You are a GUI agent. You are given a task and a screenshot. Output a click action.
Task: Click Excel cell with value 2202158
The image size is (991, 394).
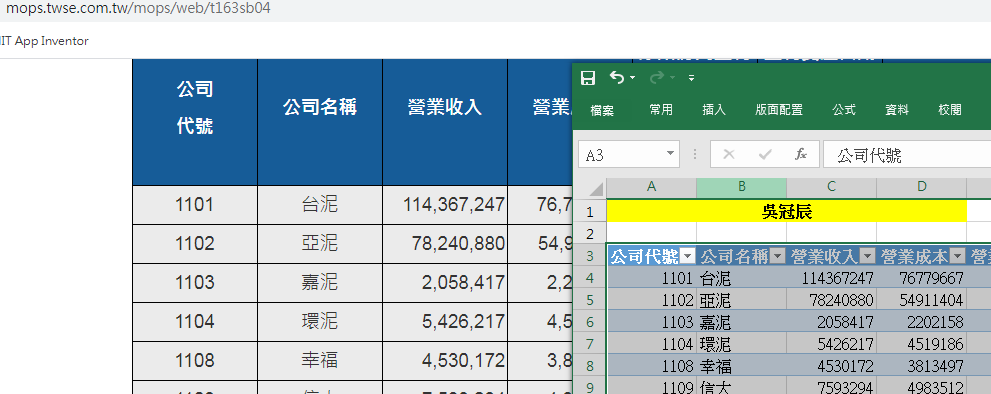pyautogui.click(x=922, y=323)
